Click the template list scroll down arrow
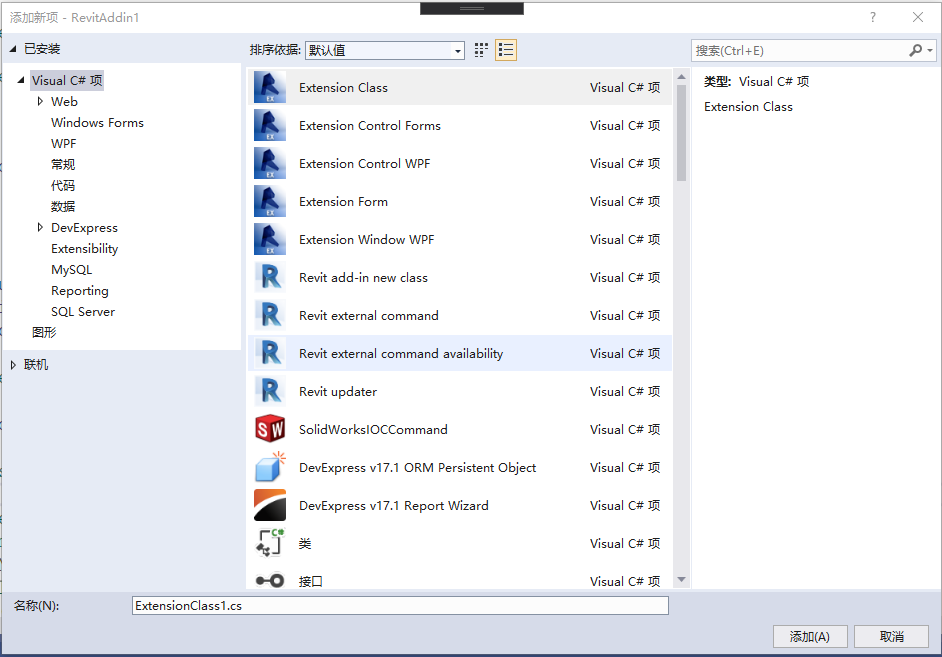The height and width of the screenshot is (657, 942). tap(681, 580)
